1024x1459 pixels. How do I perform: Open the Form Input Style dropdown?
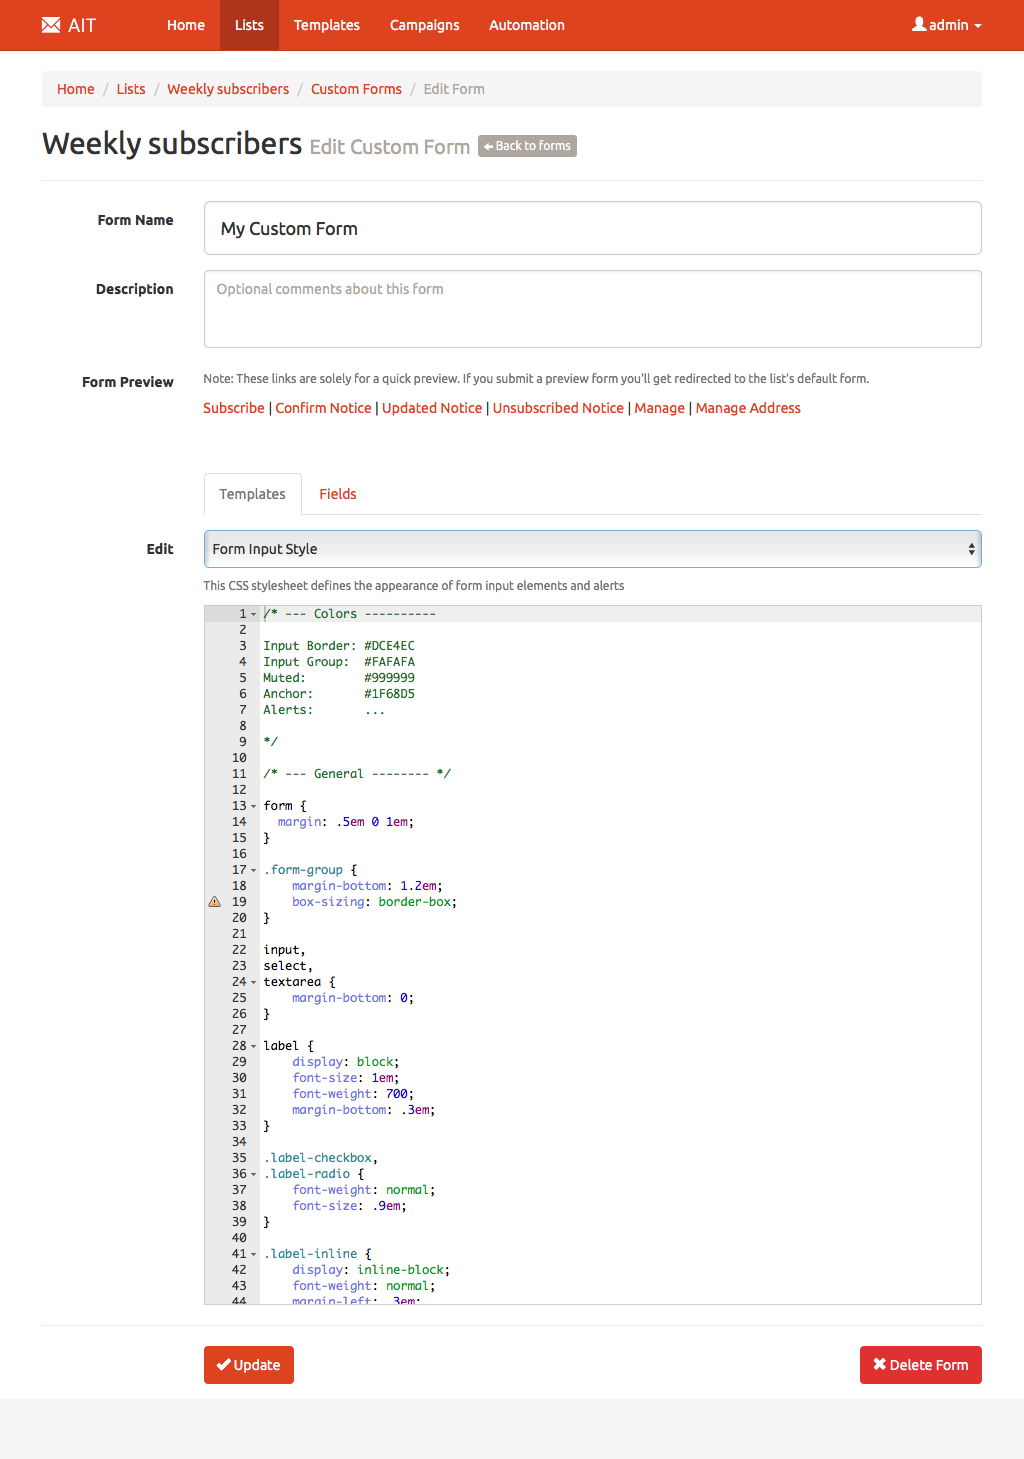592,549
